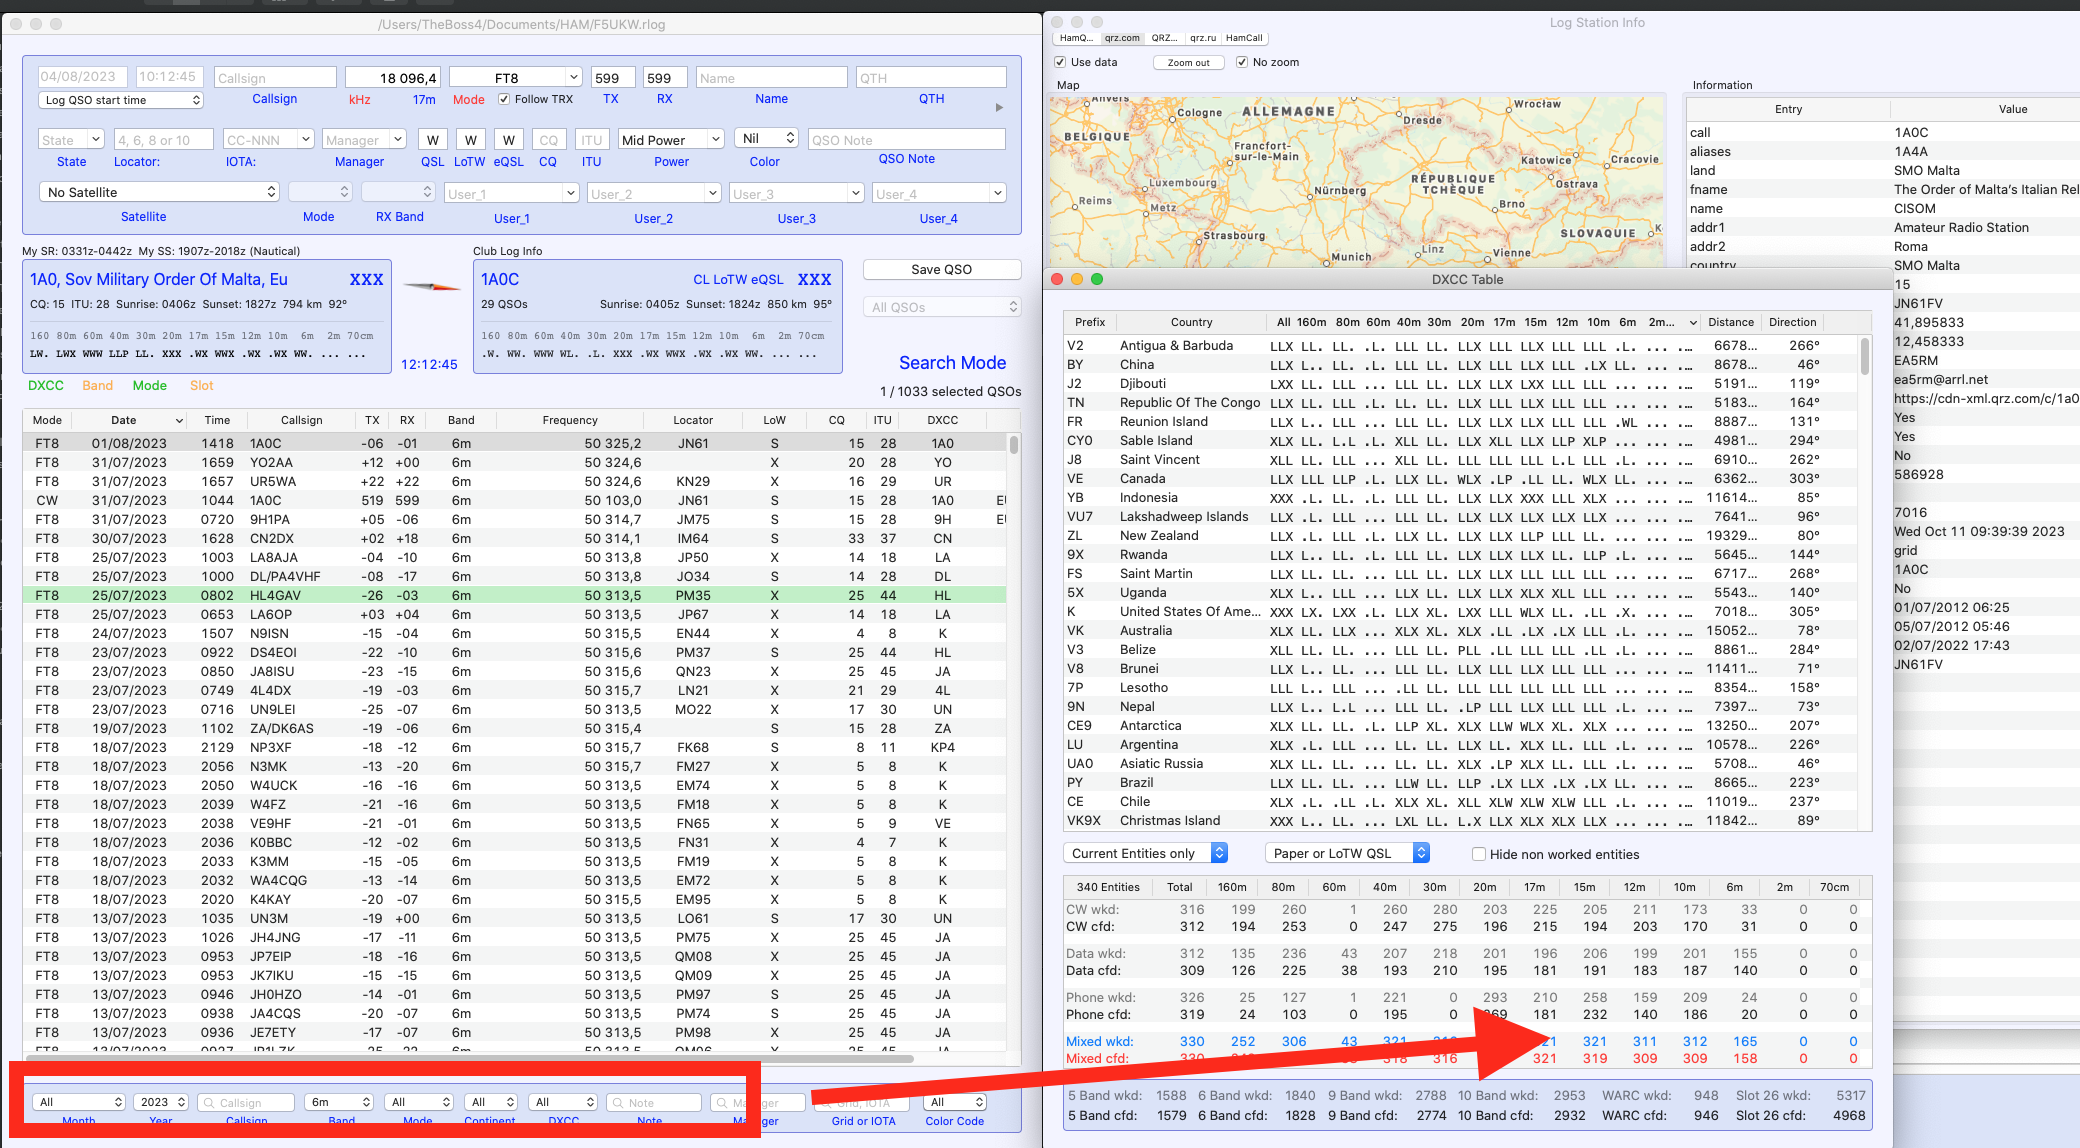2080x1148 pixels.
Task: Open the No Satellite dropdown
Action: (x=160, y=192)
